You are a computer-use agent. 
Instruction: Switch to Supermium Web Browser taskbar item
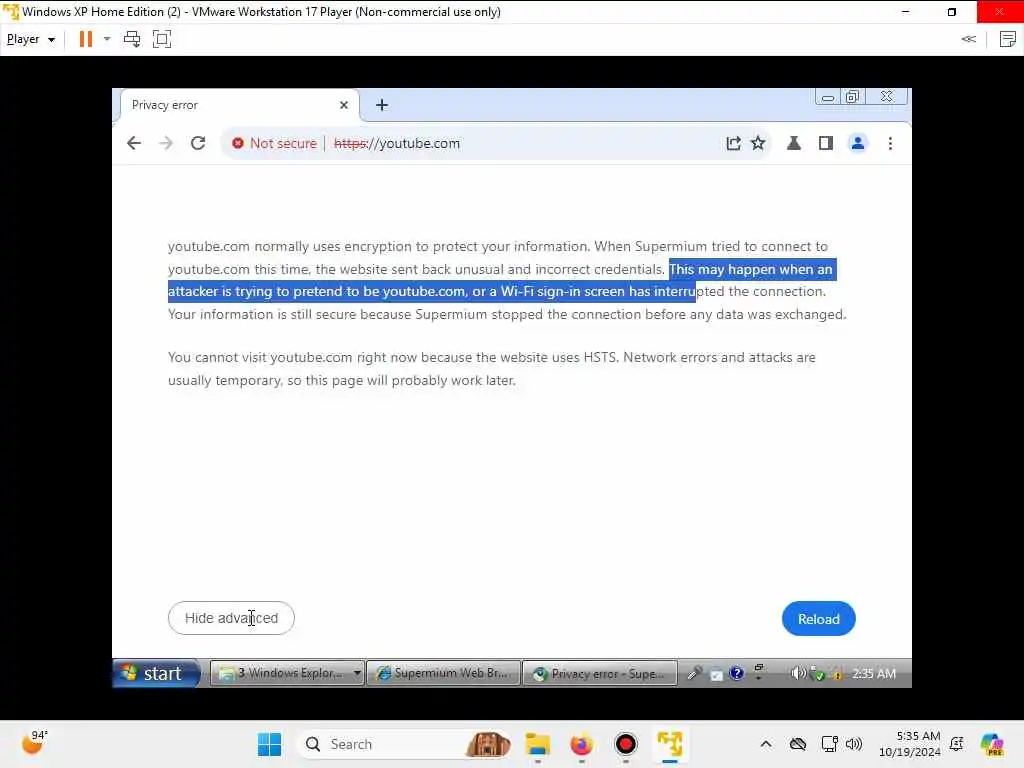point(443,673)
